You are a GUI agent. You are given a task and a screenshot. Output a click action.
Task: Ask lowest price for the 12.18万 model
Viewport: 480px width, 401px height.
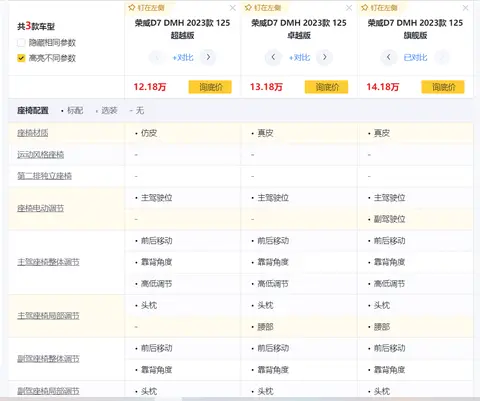coord(210,87)
